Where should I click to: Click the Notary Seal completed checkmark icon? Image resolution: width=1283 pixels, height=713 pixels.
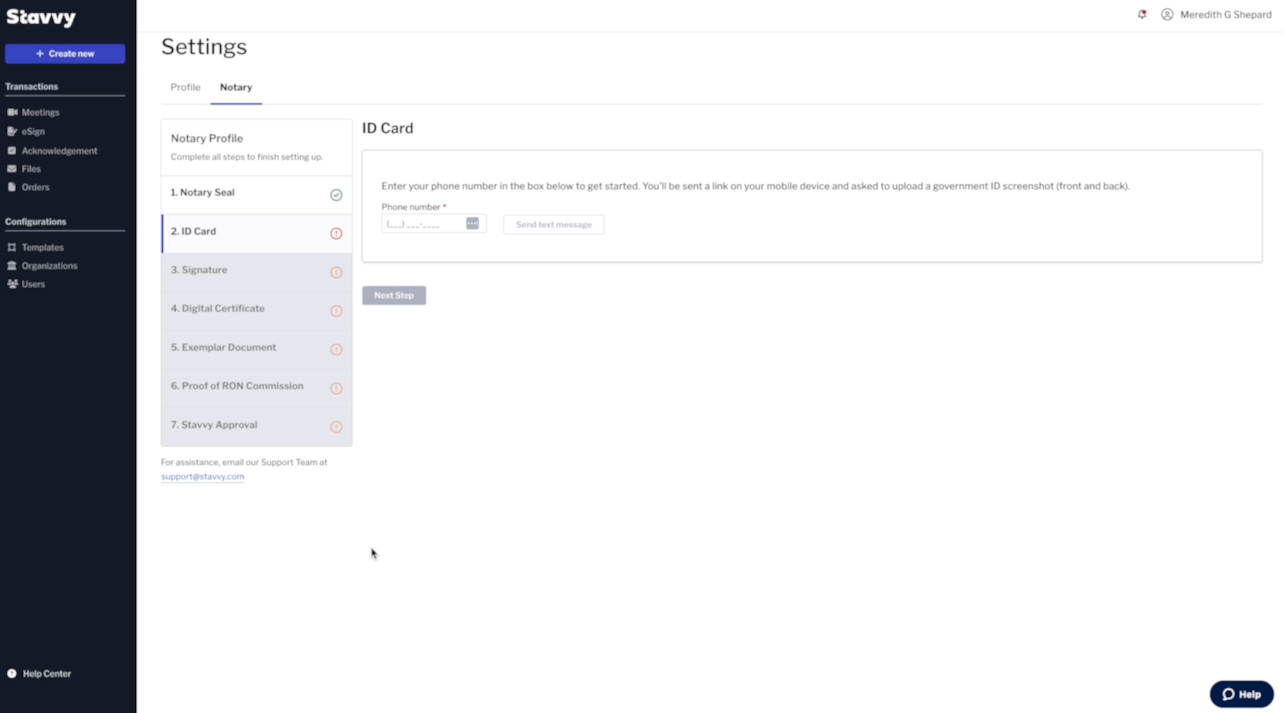click(336, 195)
